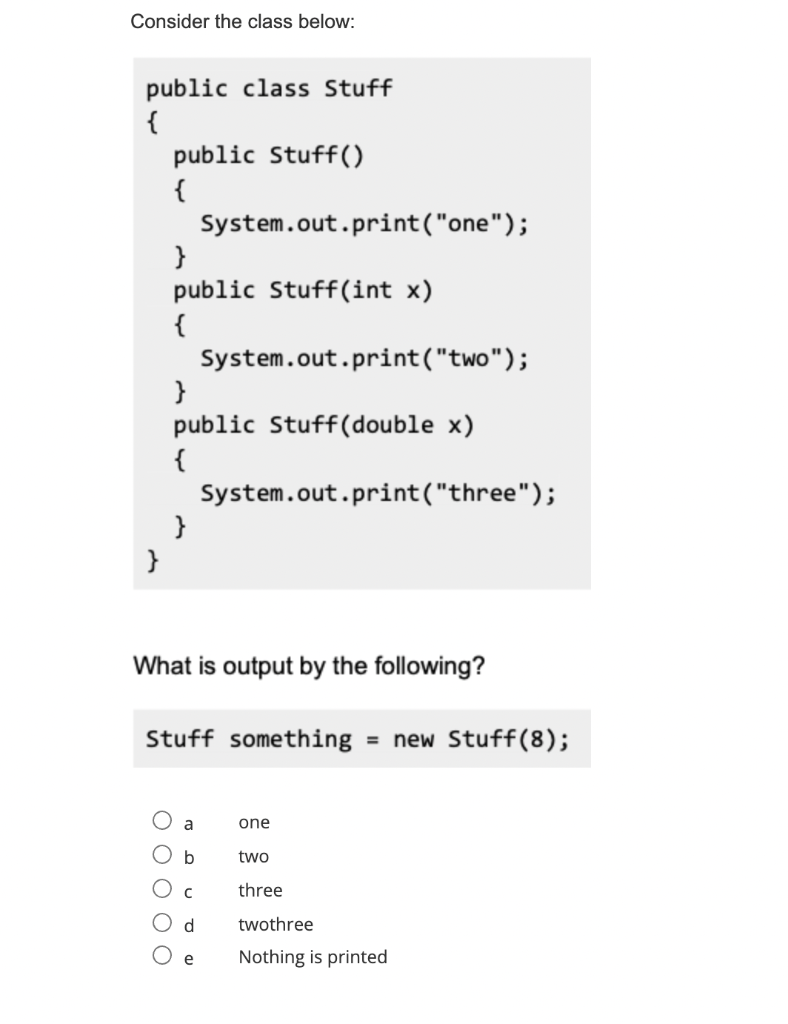Click the option text 'two'
The height and width of the screenshot is (1024, 788).
(x=252, y=855)
